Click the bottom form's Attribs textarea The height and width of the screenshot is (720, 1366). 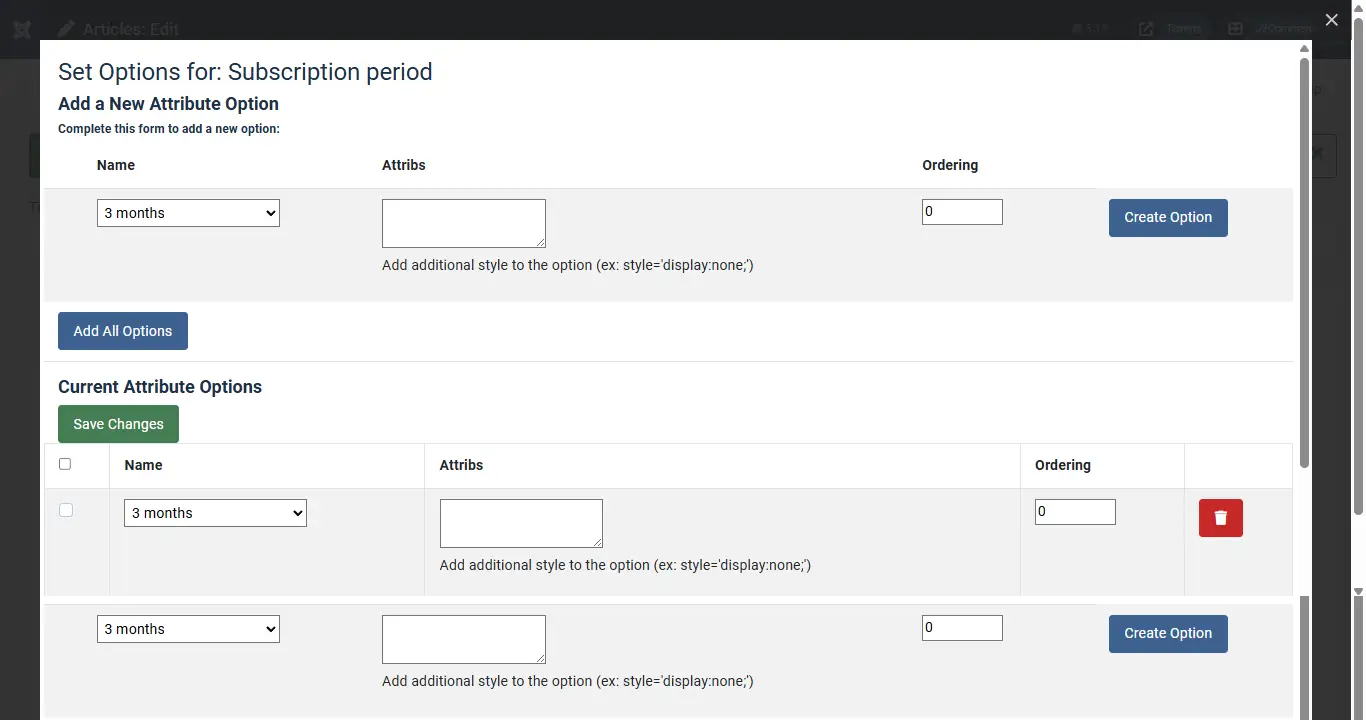(x=464, y=639)
